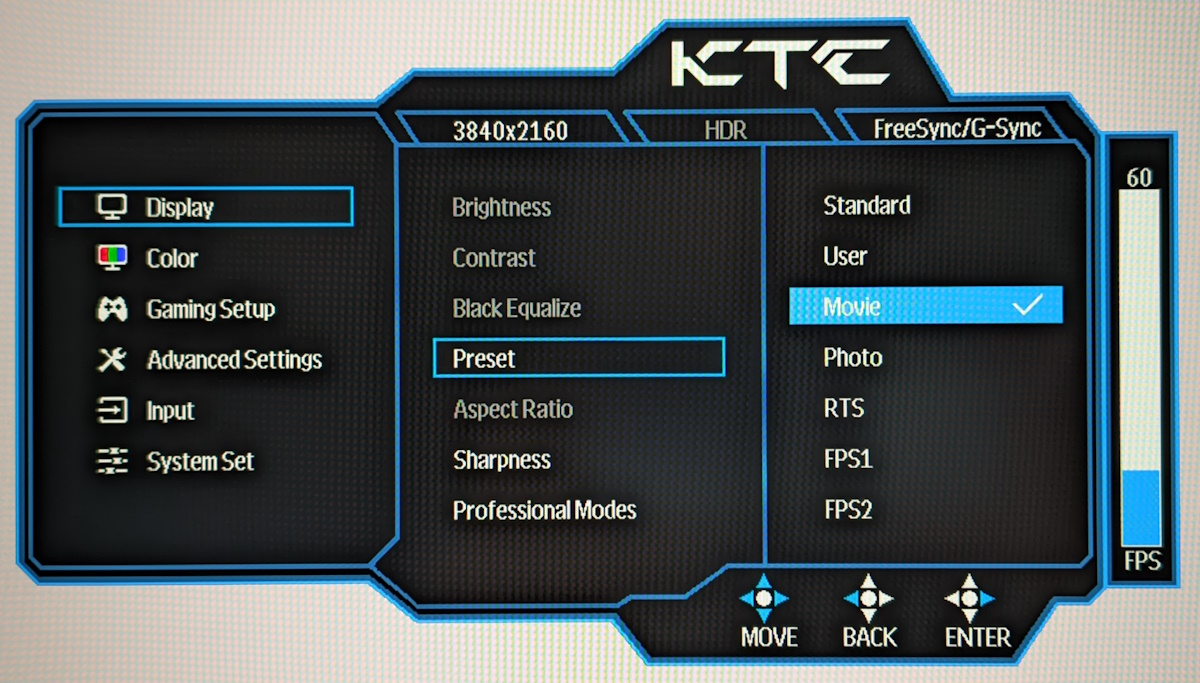Choose the Standard preset
The width and height of the screenshot is (1200, 683).
pyautogui.click(x=867, y=205)
